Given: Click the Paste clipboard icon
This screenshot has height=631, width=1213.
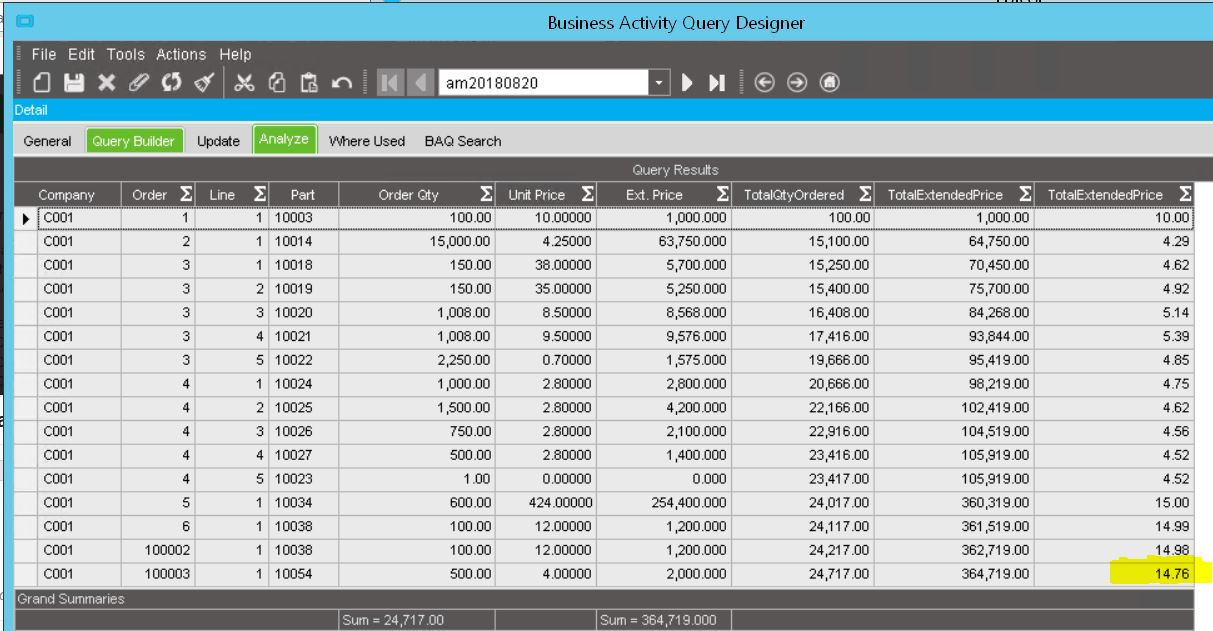Looking at the screenshot, I should point(309,83).
